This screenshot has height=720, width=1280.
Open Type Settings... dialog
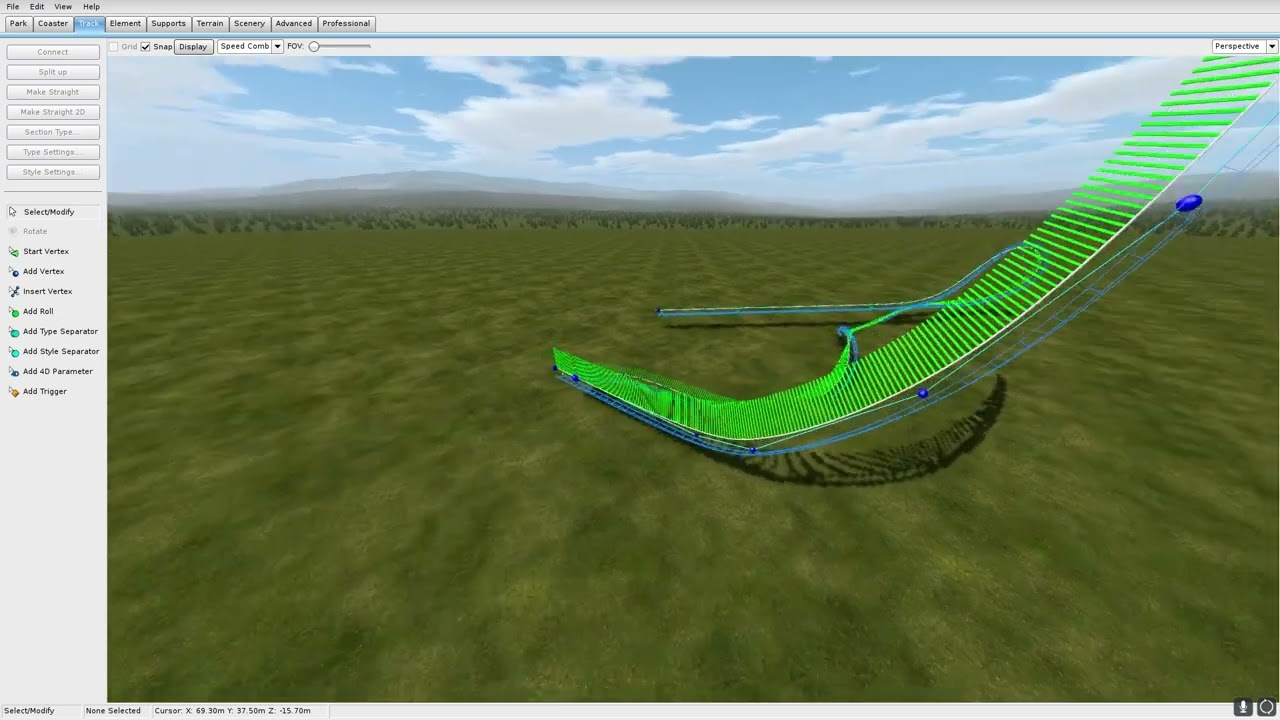pyautogui.click(x=53, y=152)
